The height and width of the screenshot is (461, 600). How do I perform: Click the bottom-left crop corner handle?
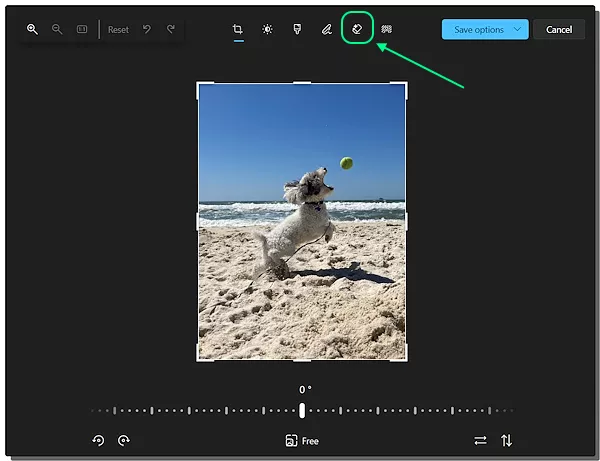[x=201, y=357]
